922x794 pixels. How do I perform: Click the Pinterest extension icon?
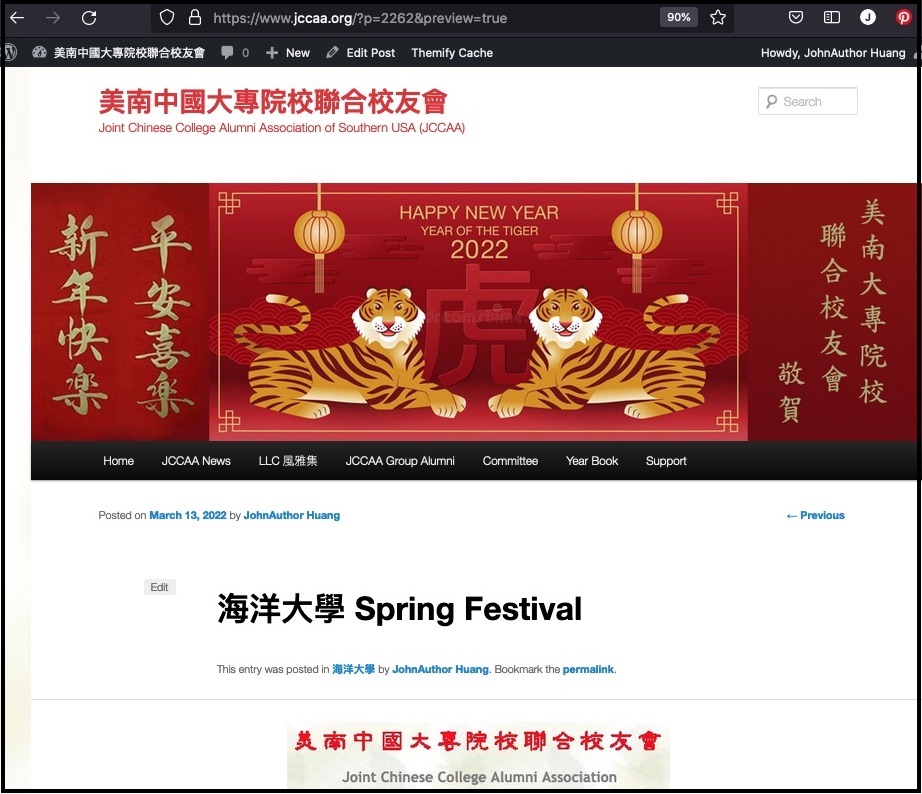coord(904,18)
